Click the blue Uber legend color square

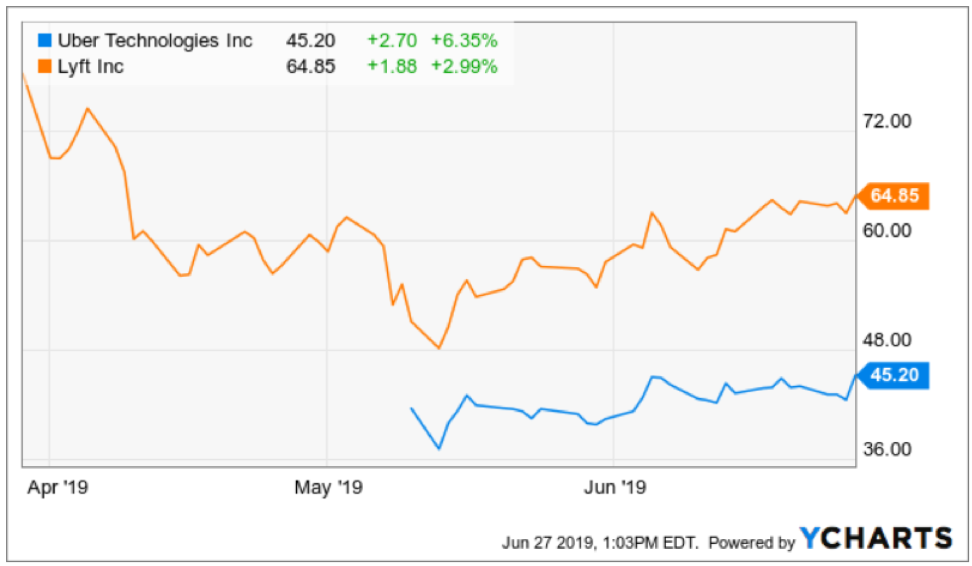(42, 41)
